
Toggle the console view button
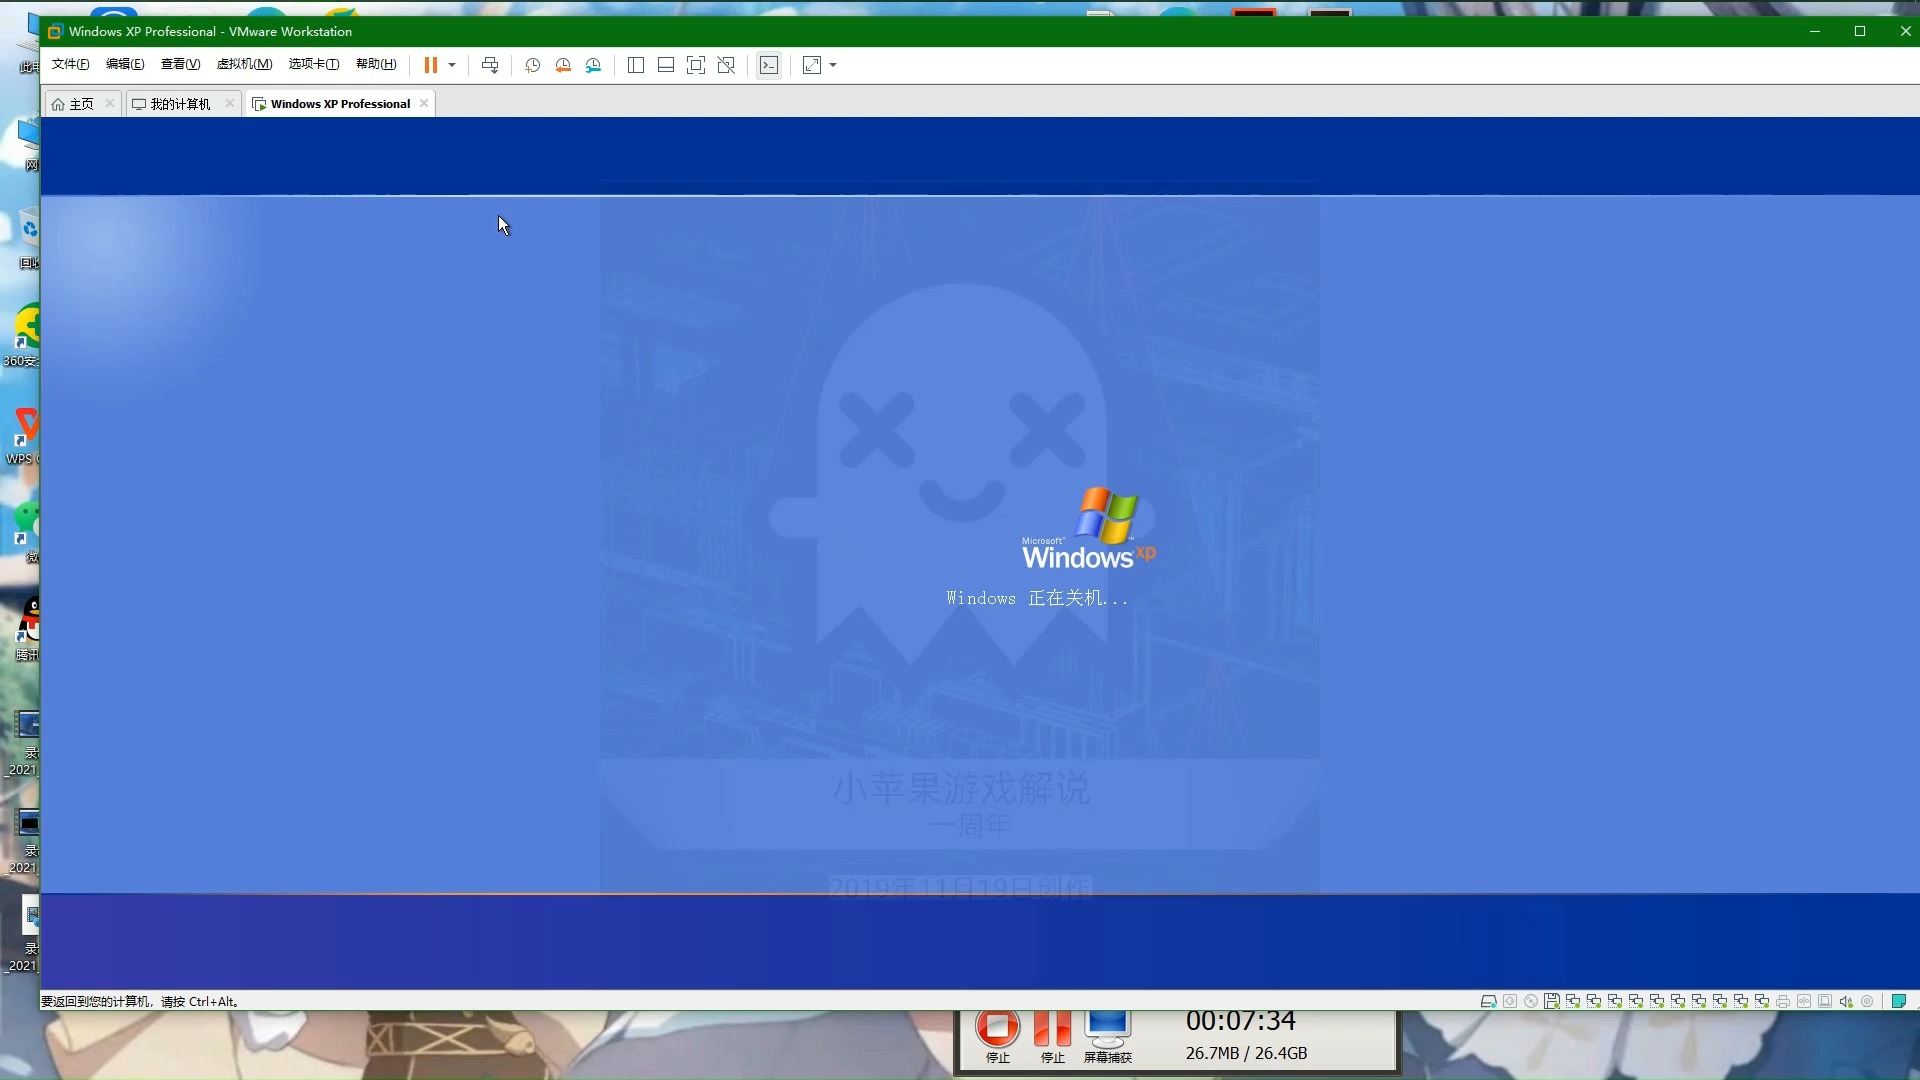(x=769, y=65)
